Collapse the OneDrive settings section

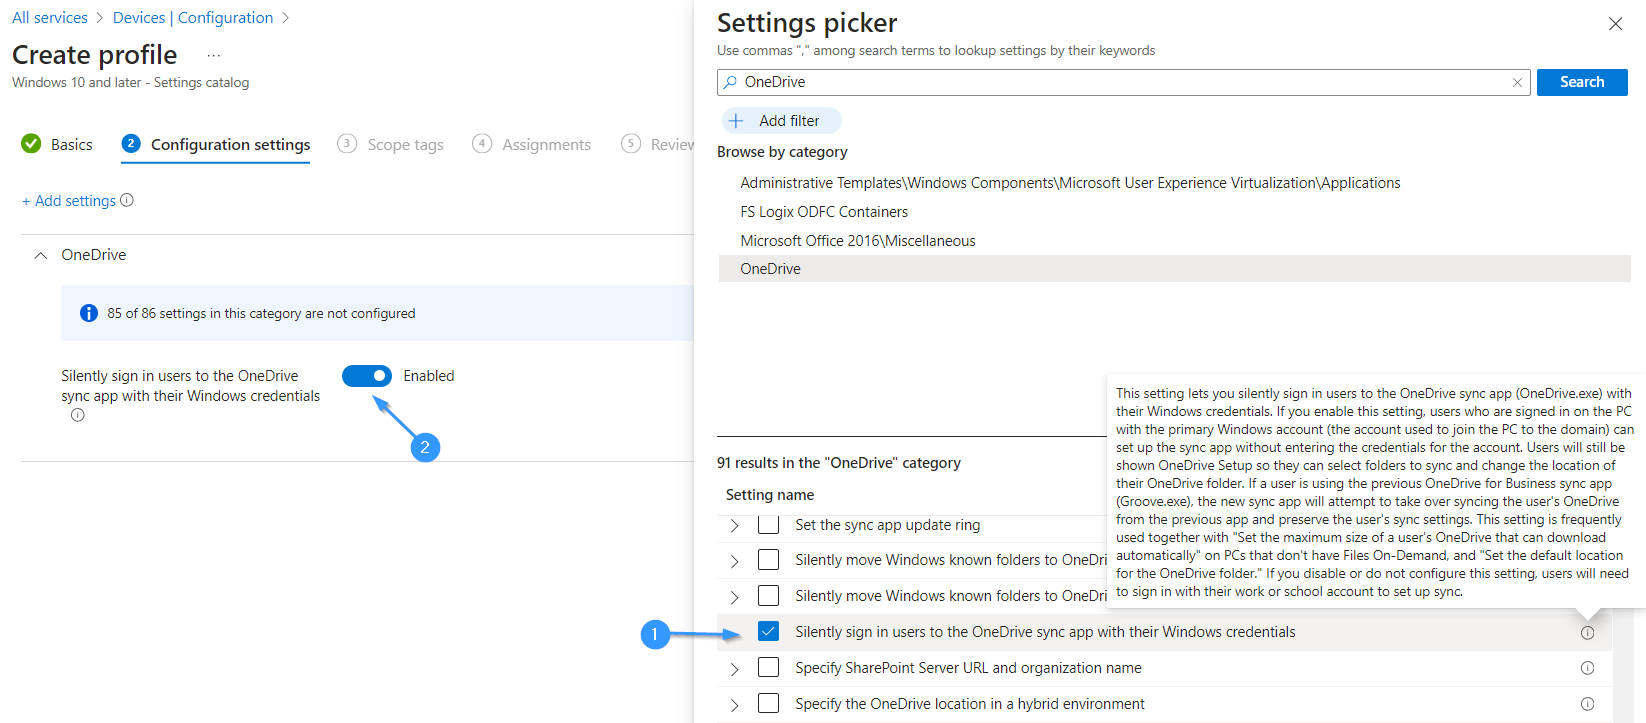click(x=41, y=255)
